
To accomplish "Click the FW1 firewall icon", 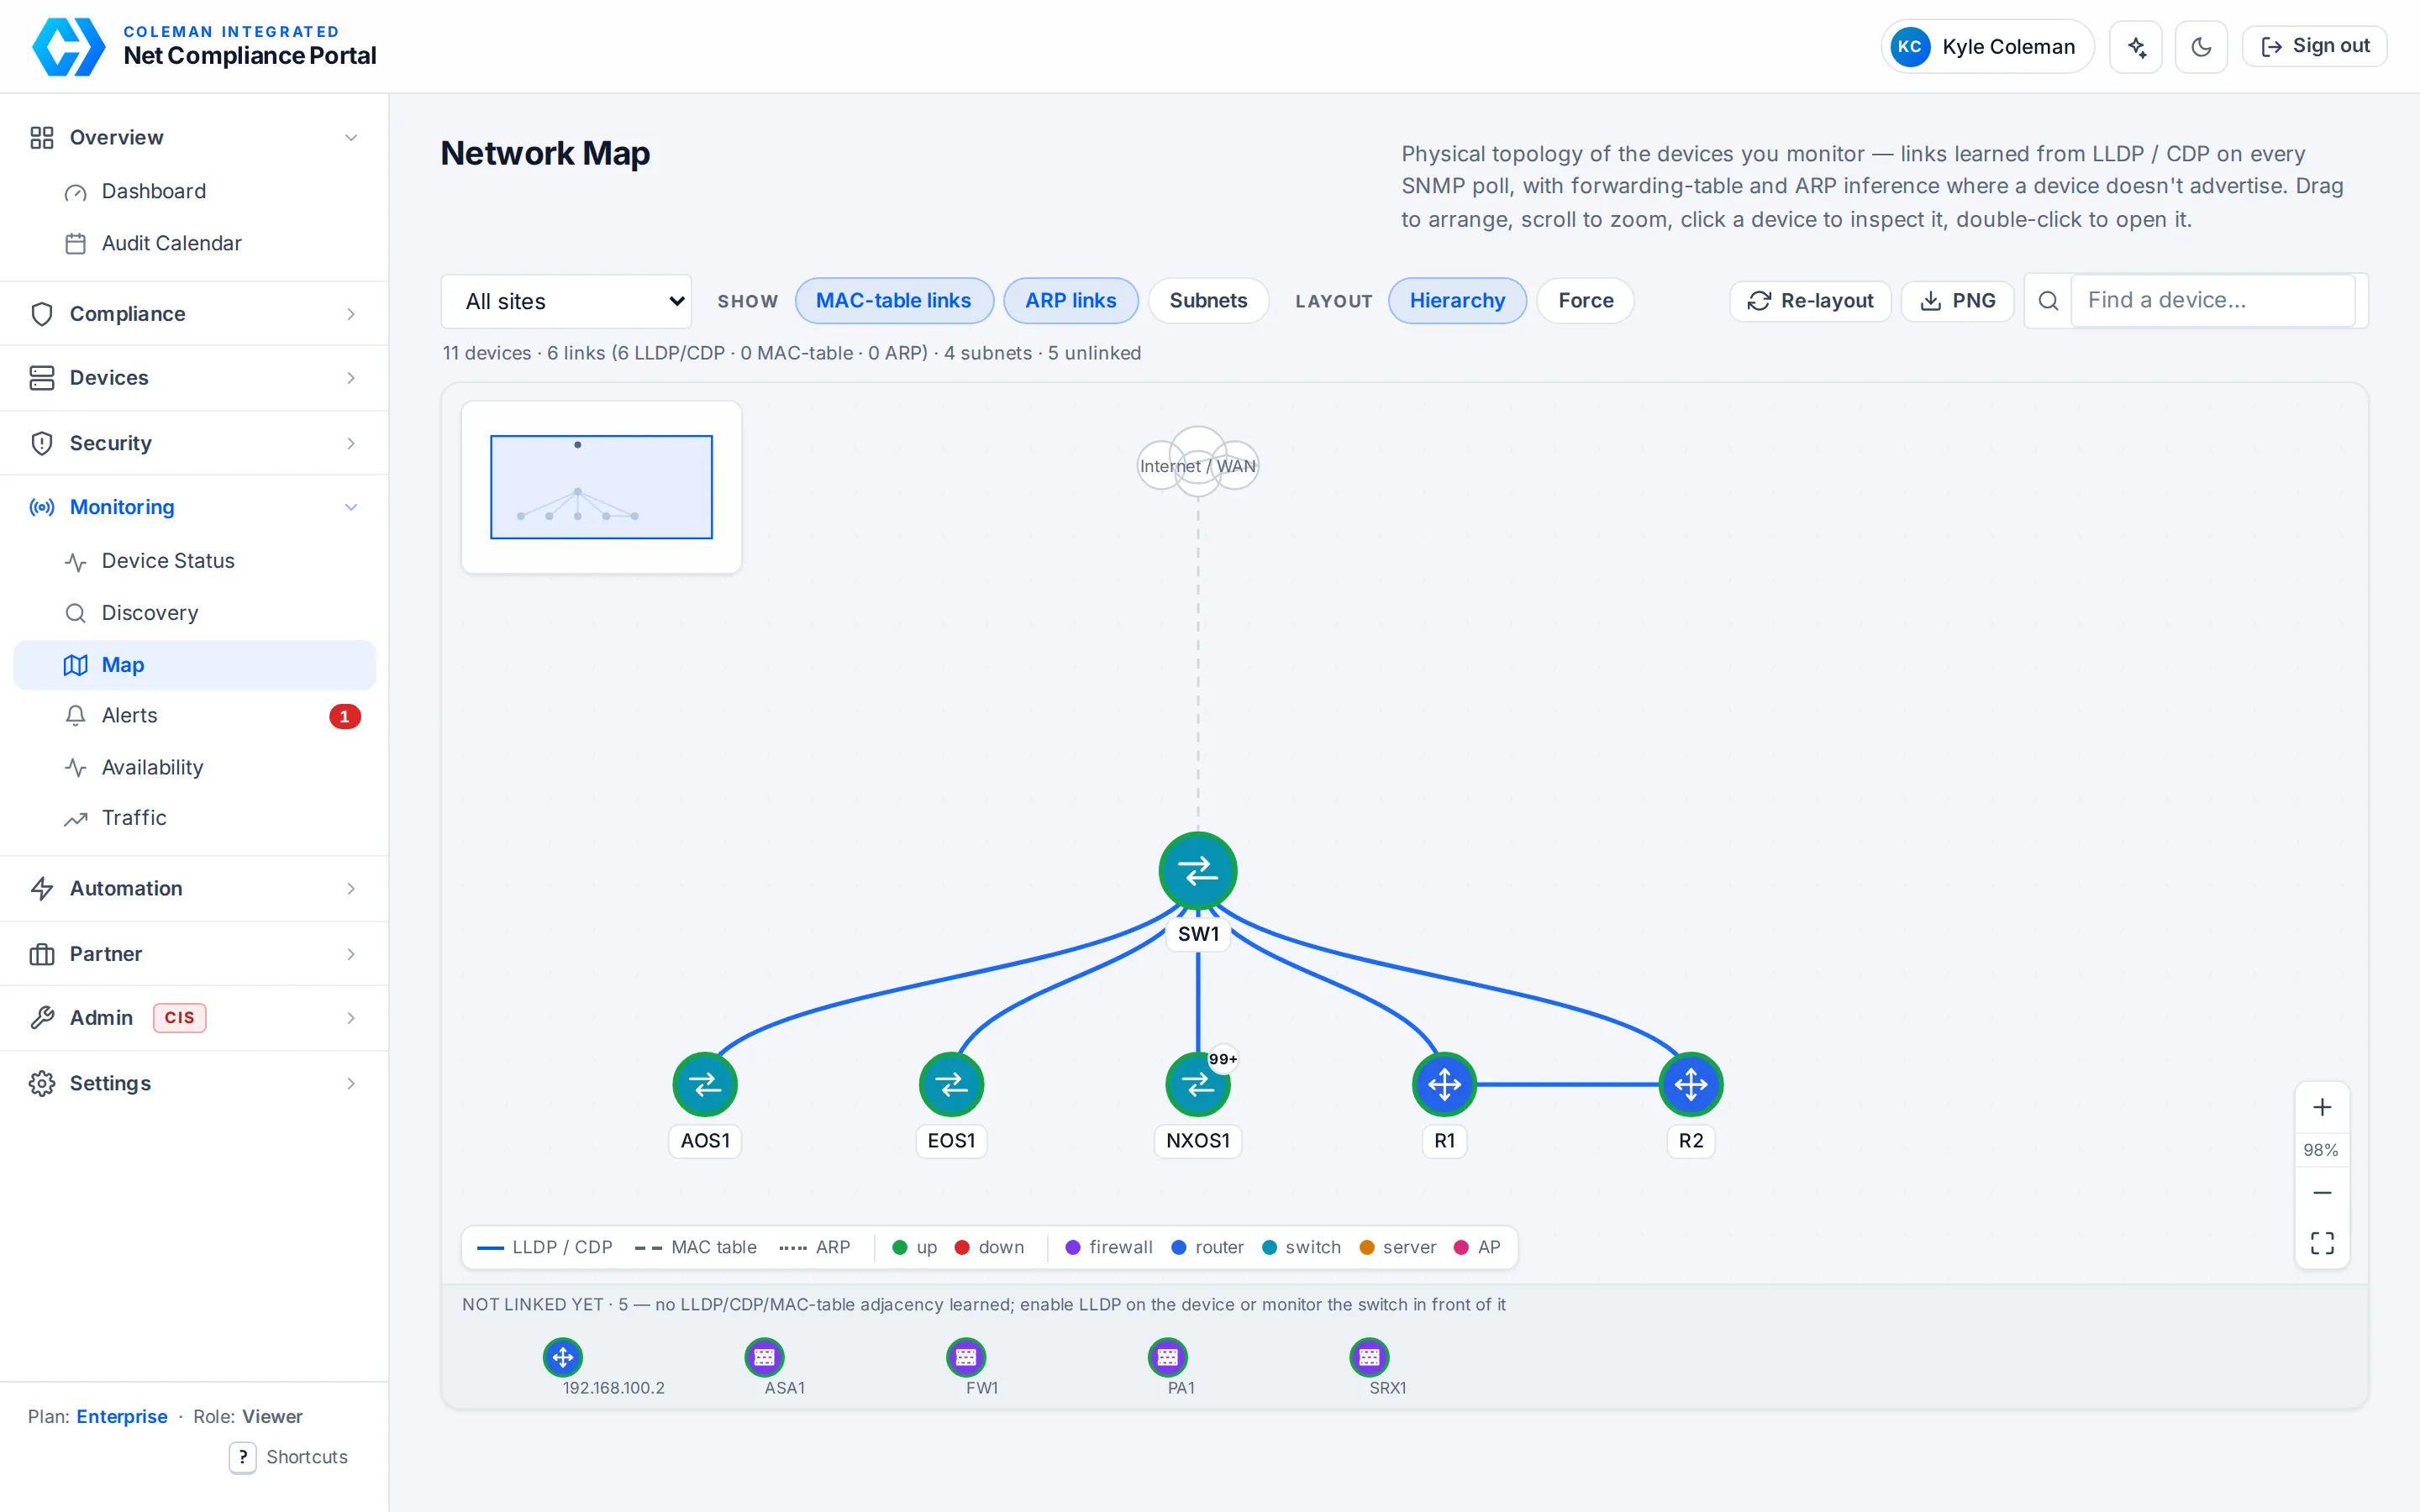I will coord(966,1357).
